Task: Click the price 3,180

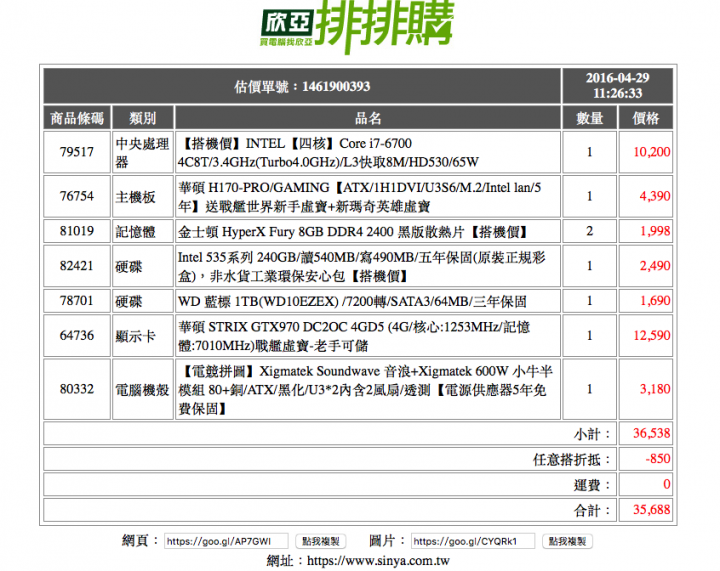Action: coord(655,389)
